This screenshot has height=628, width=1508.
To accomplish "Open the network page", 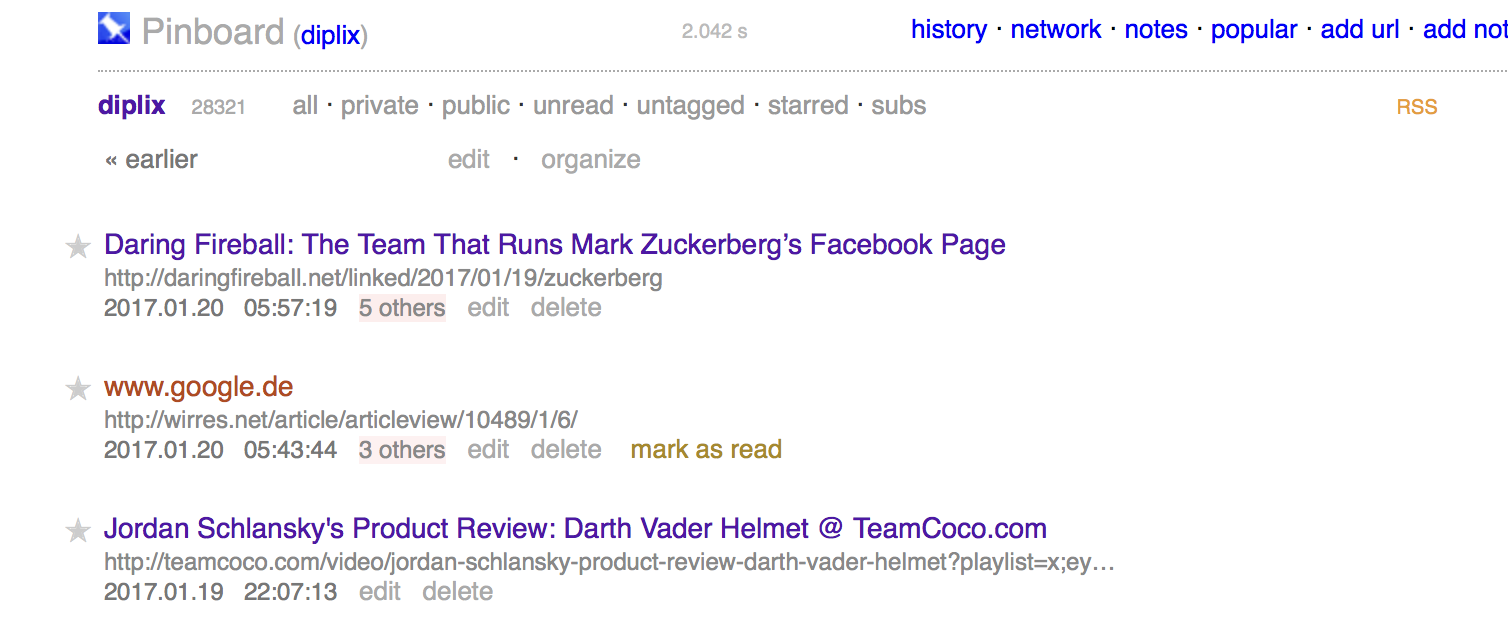I will (1056, 30).
